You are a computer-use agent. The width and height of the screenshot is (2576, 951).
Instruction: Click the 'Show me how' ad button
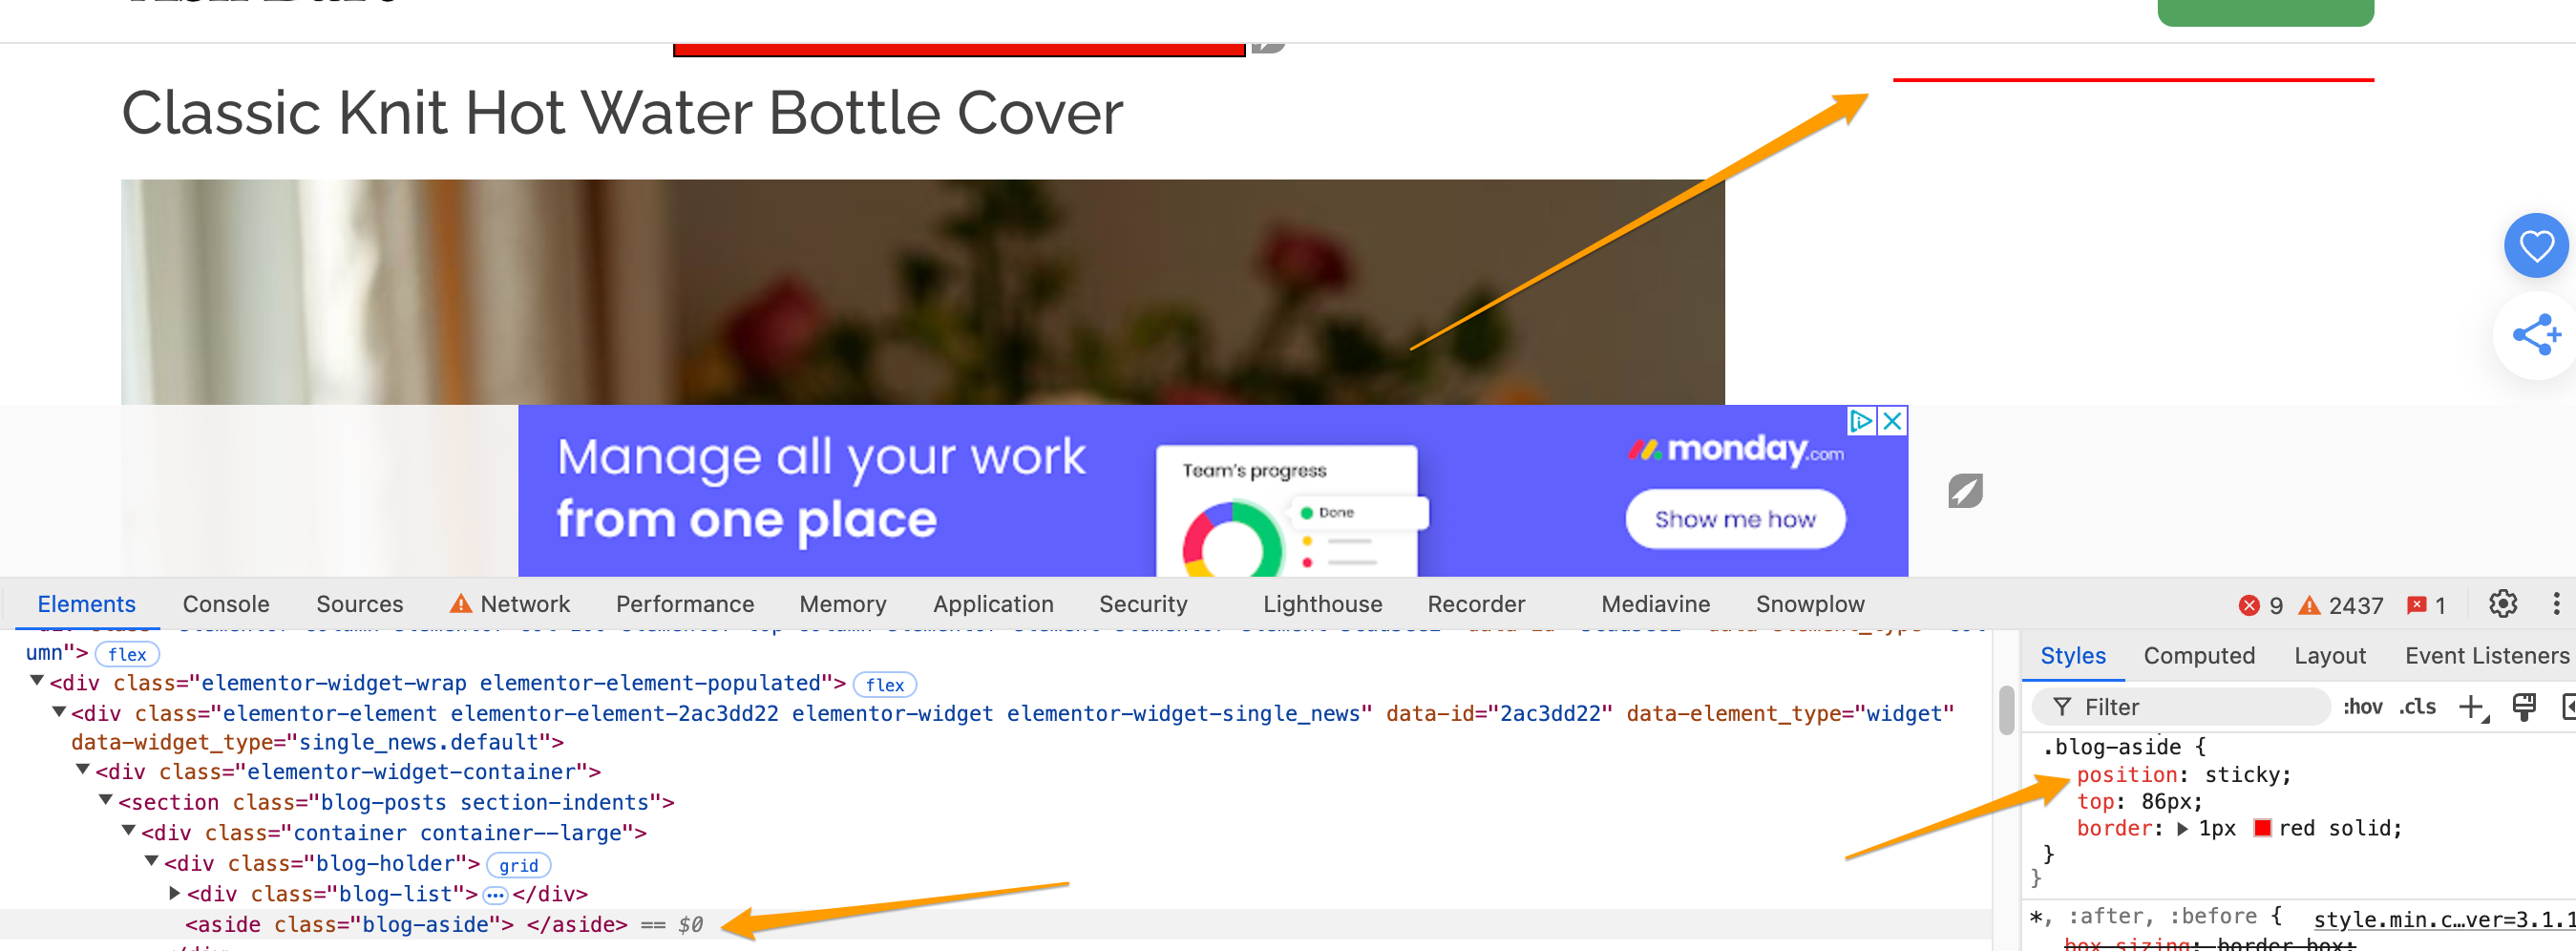tap(1734, 519)
